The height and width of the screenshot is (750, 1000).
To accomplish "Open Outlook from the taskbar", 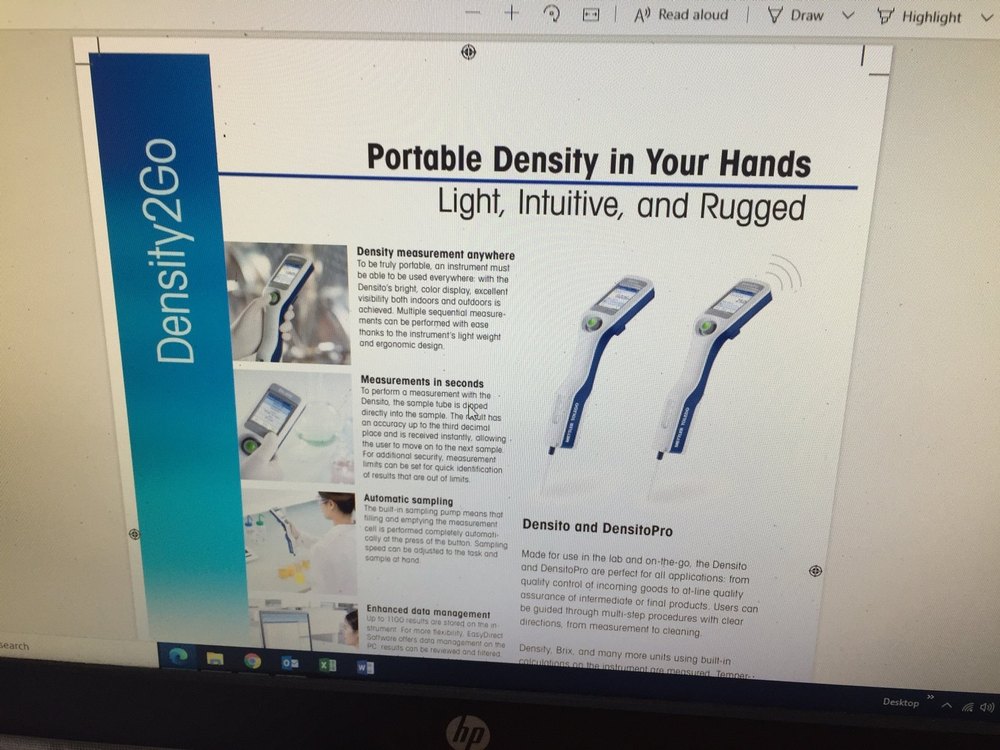I will 290,663.
